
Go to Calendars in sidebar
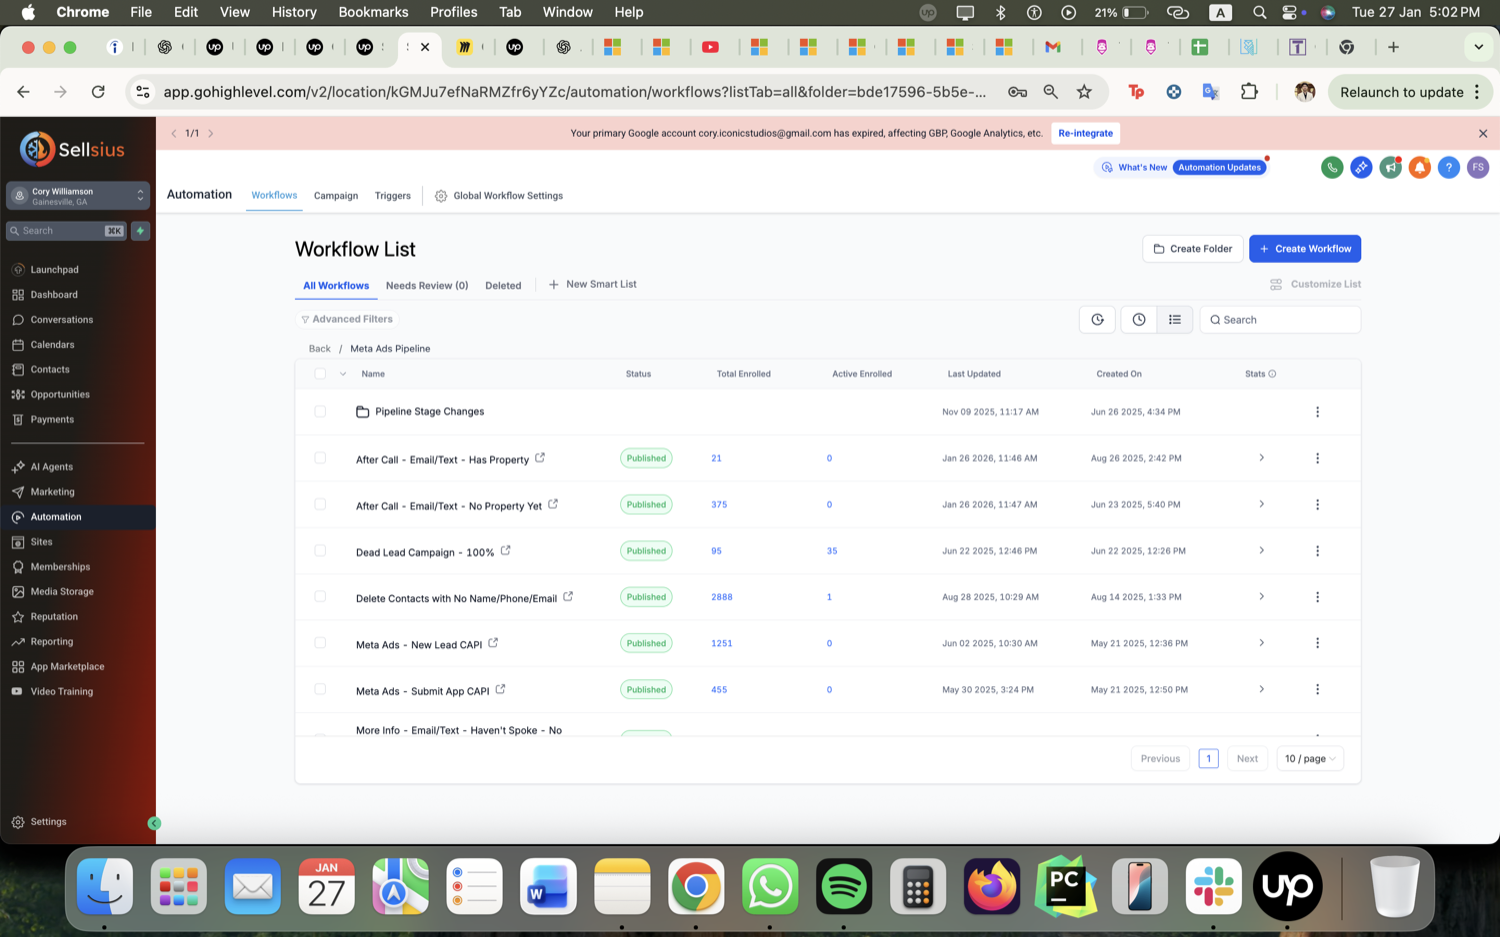[52, 344]
